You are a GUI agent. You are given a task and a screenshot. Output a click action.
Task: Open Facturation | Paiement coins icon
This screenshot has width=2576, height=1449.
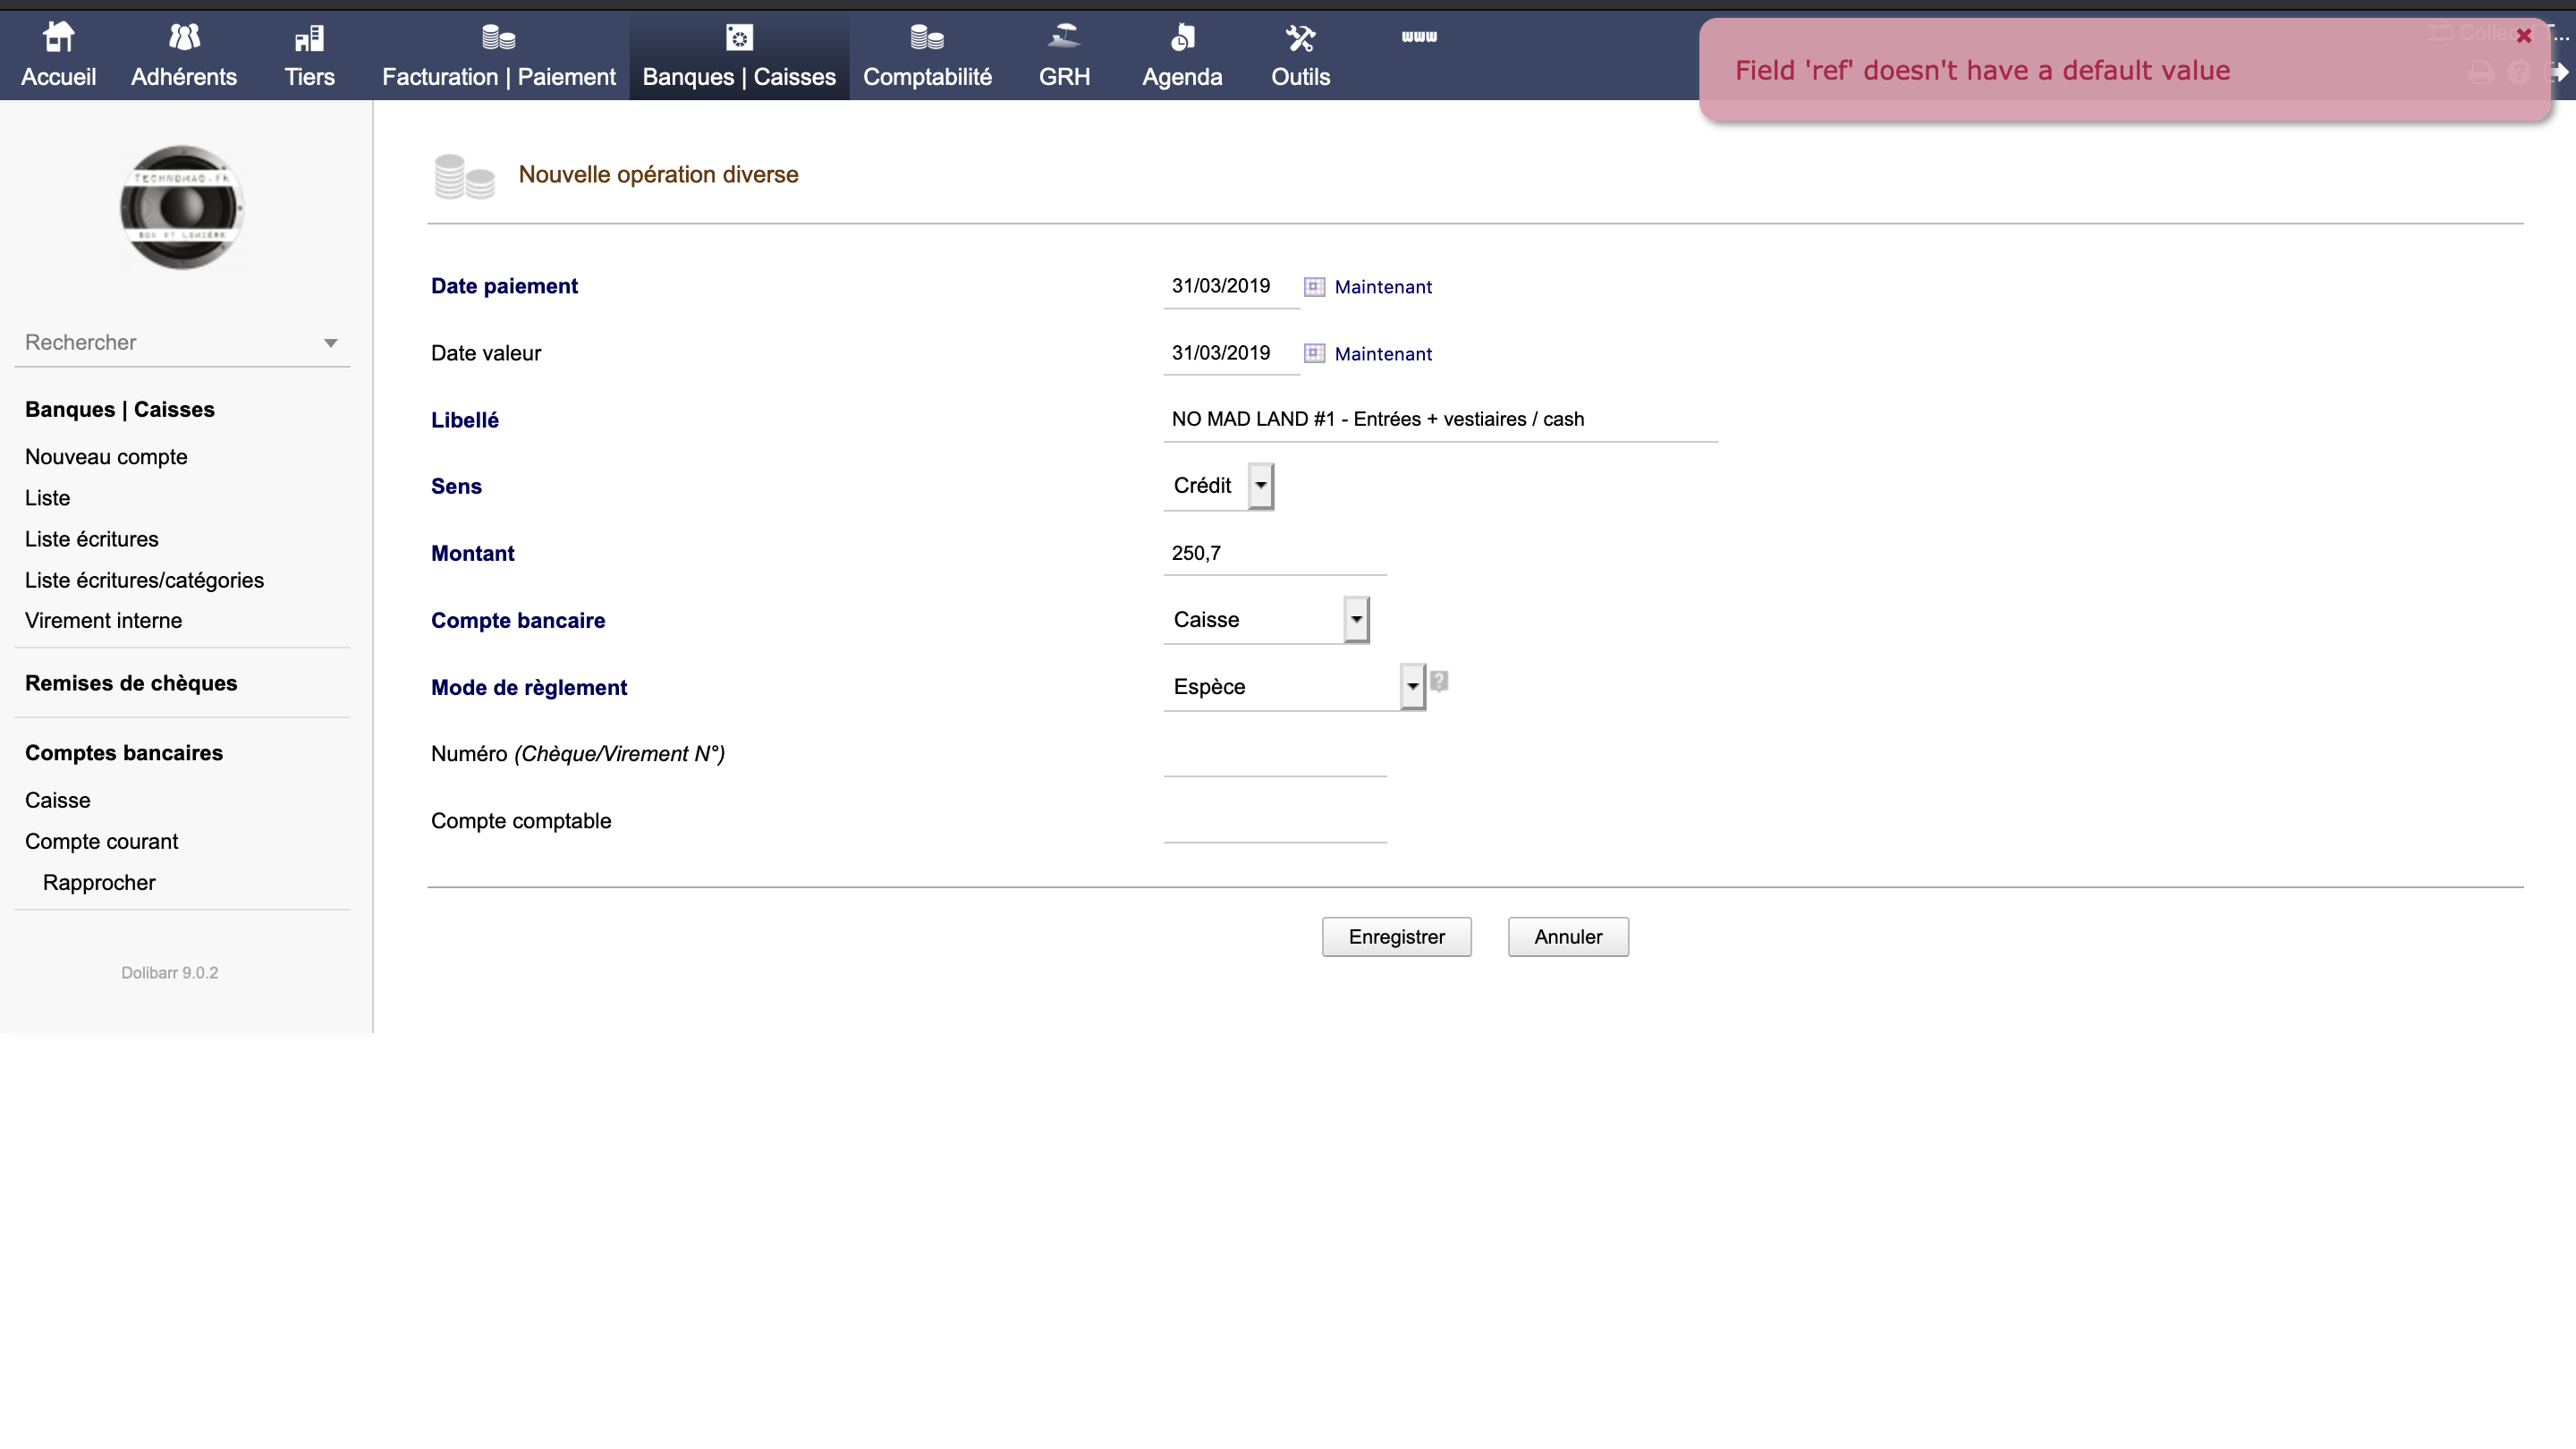[498, 38]
